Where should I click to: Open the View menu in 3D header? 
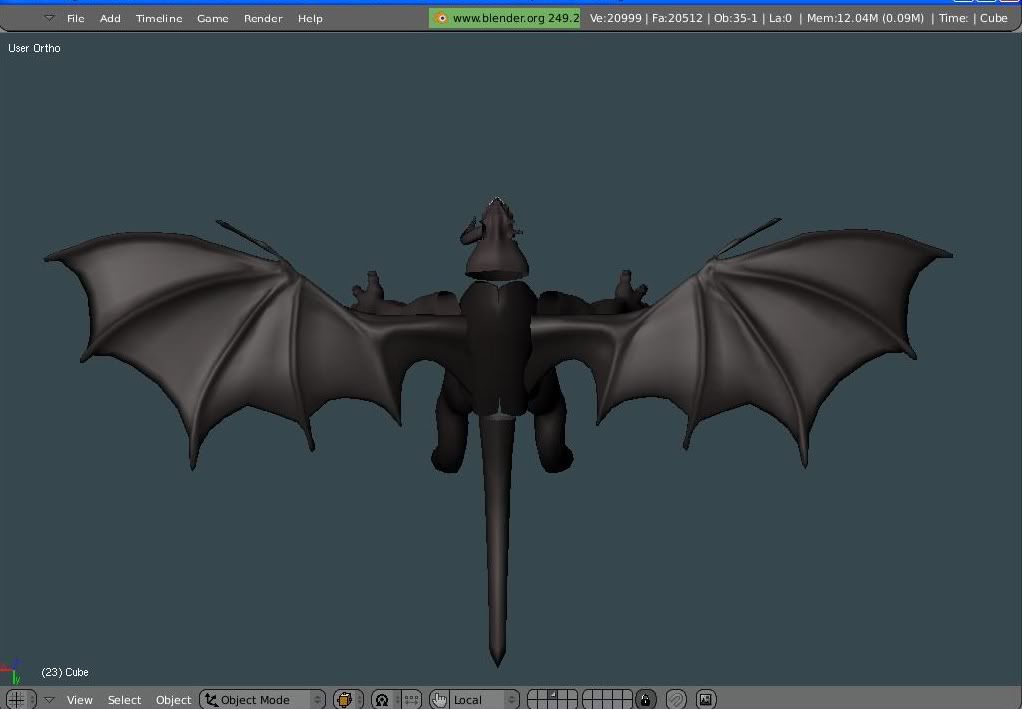click(x=79, y=699)
